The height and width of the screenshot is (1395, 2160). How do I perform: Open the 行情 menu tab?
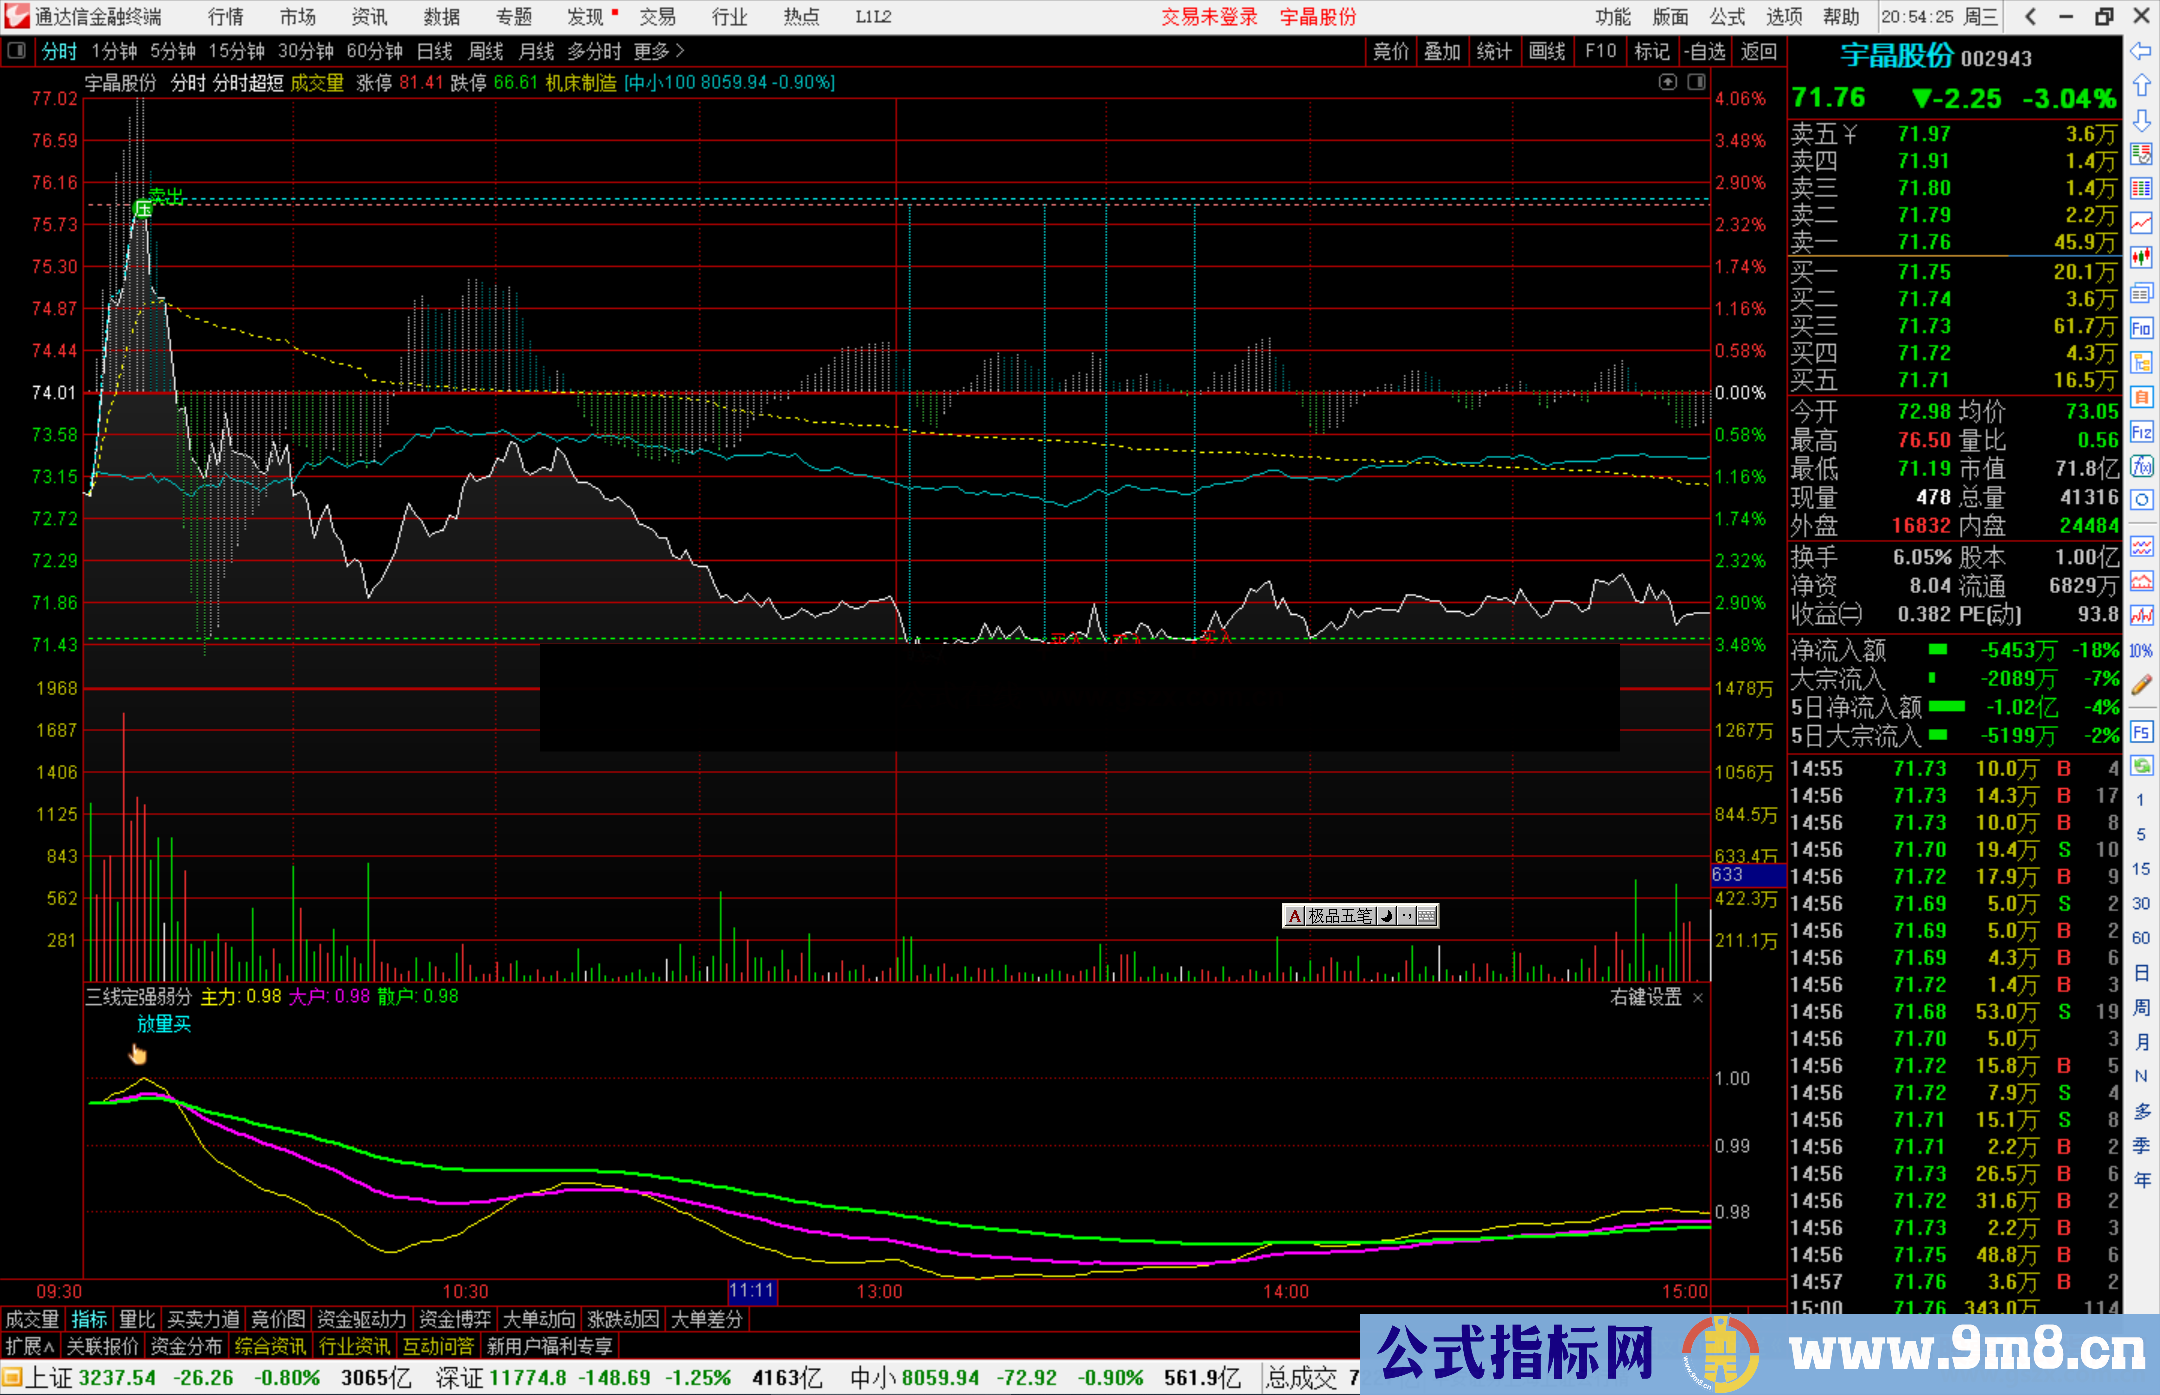(226, 17)
